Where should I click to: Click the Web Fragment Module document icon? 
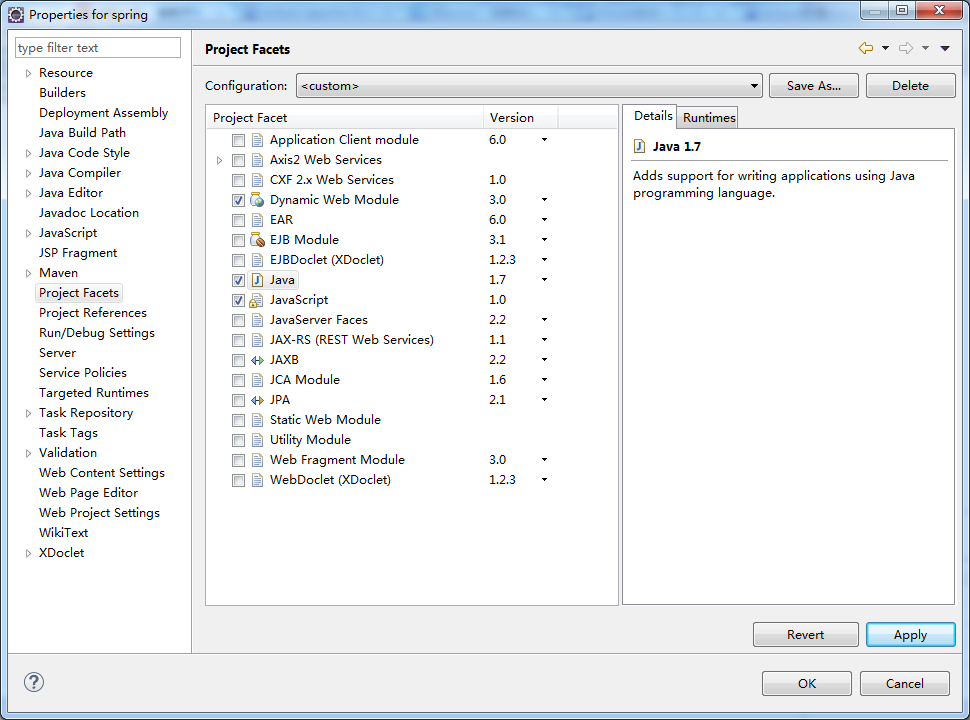click(257, 460)
